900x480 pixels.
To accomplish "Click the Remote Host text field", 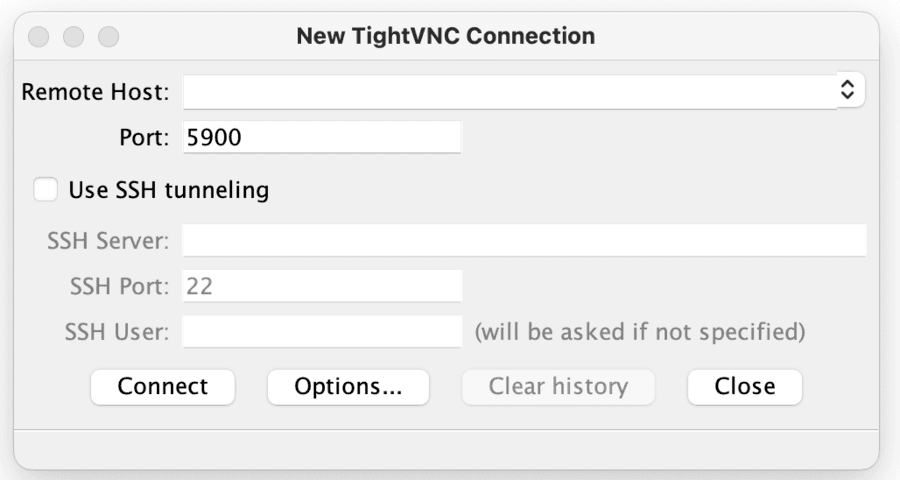I will (x=508, y=92).
